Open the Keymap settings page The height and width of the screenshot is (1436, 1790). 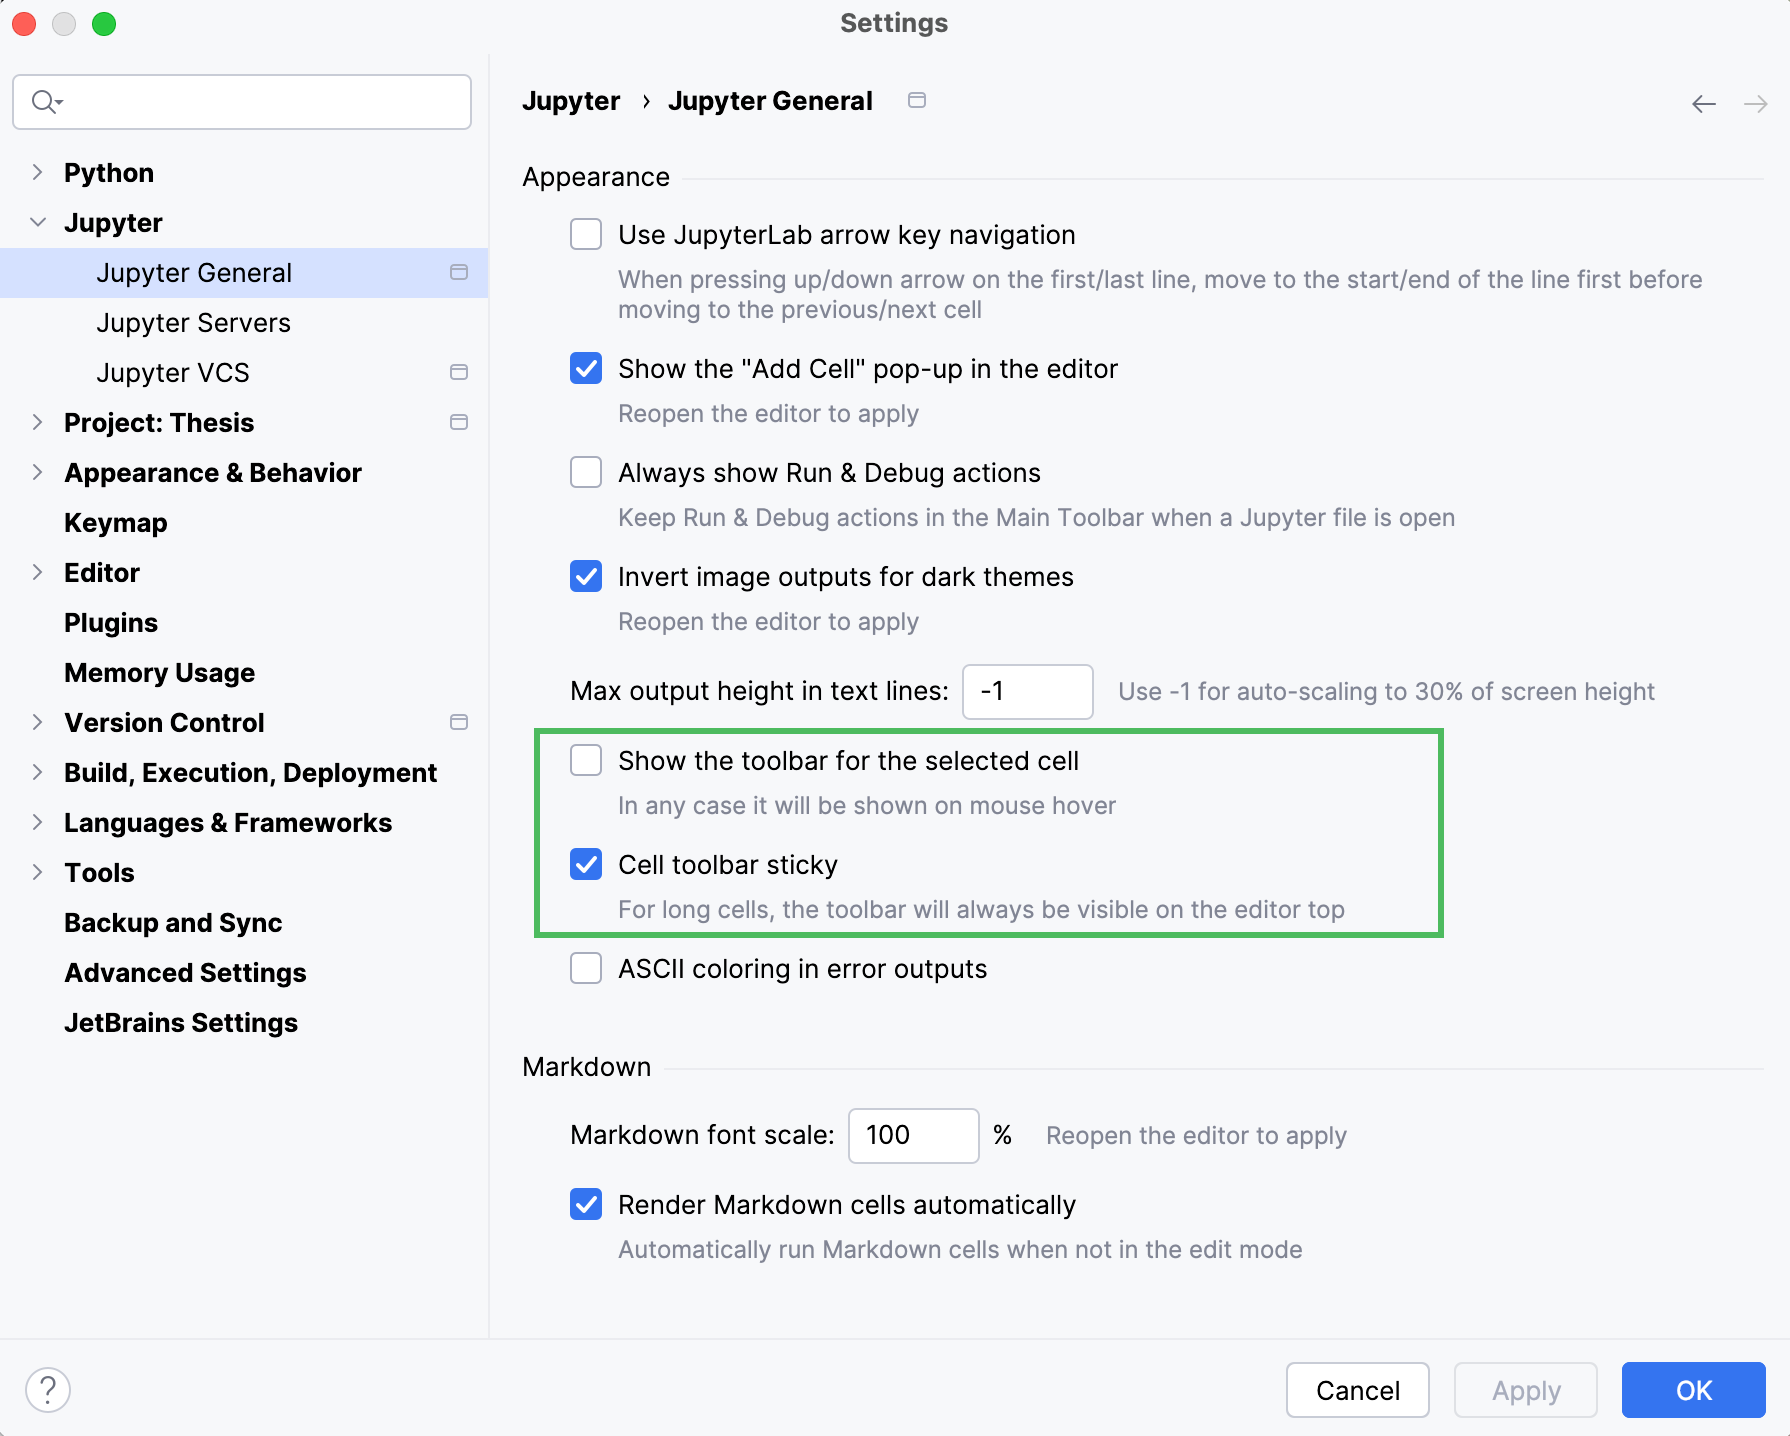(115, 522)
